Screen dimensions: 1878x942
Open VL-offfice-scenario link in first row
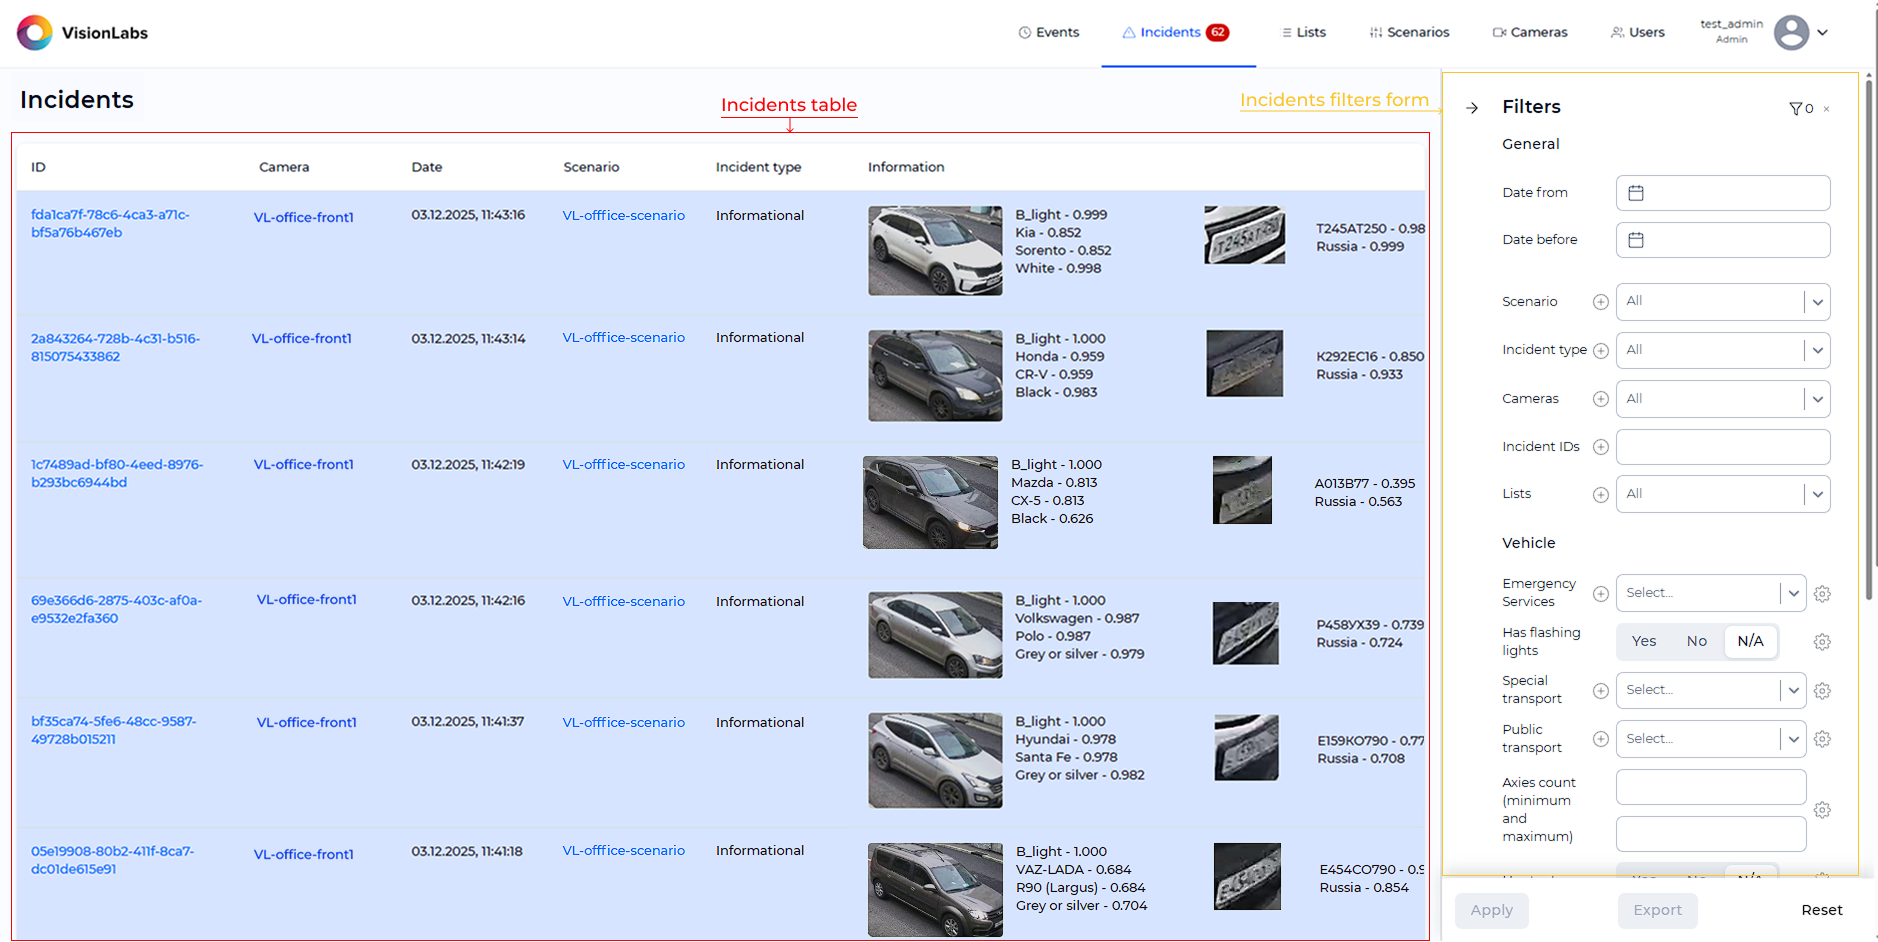(x=623, y=215)
